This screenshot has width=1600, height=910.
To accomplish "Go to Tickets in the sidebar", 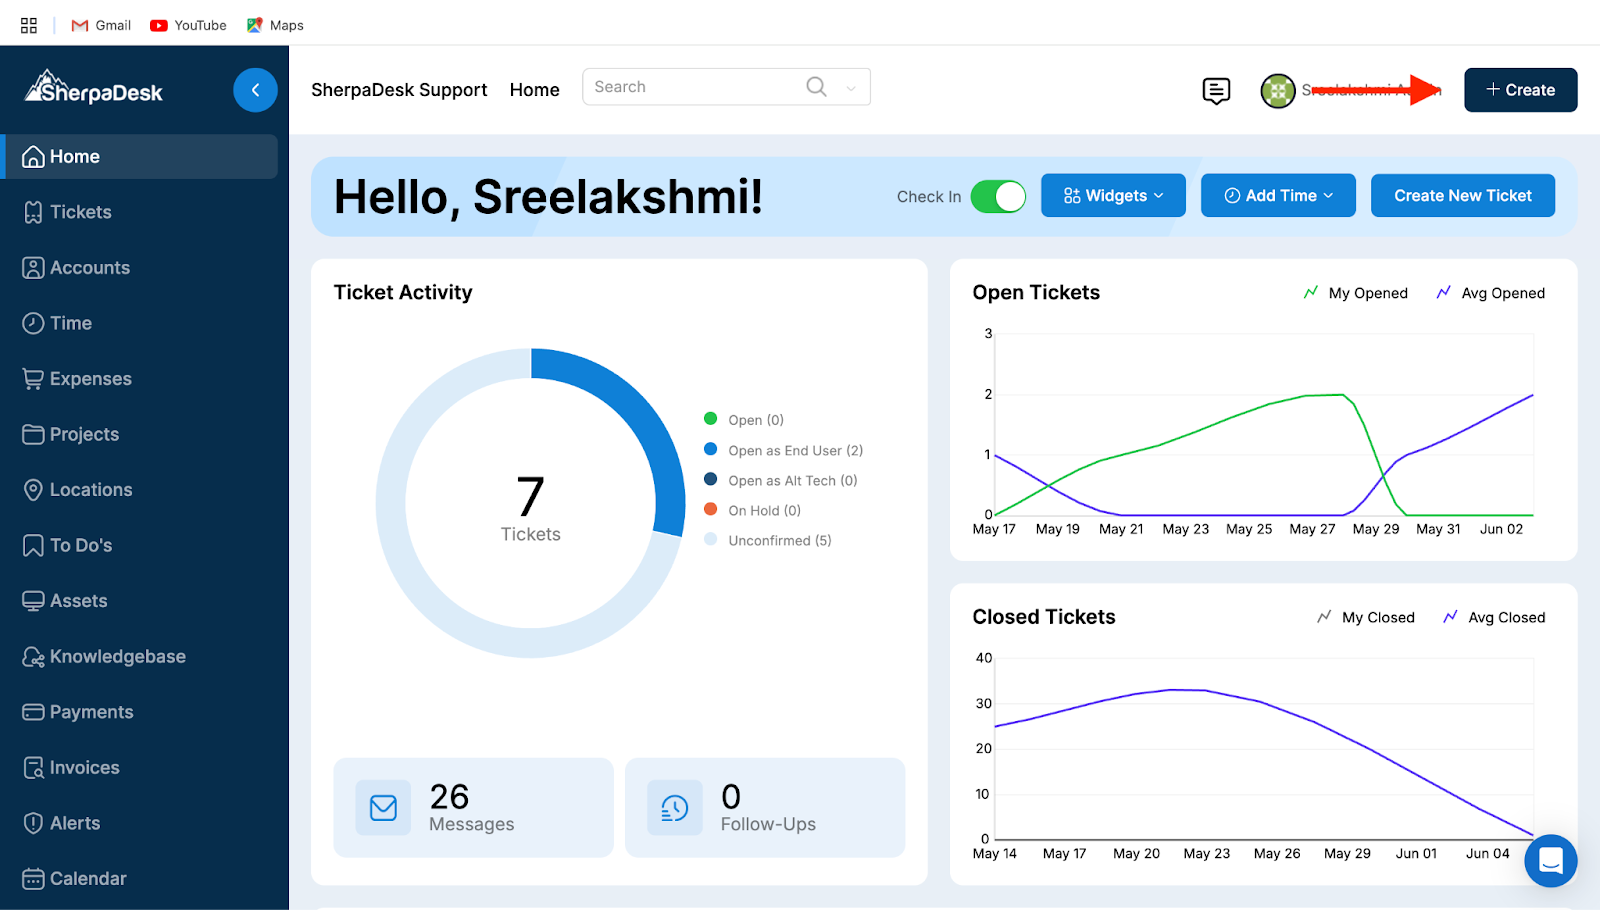I will pos(80,212).
